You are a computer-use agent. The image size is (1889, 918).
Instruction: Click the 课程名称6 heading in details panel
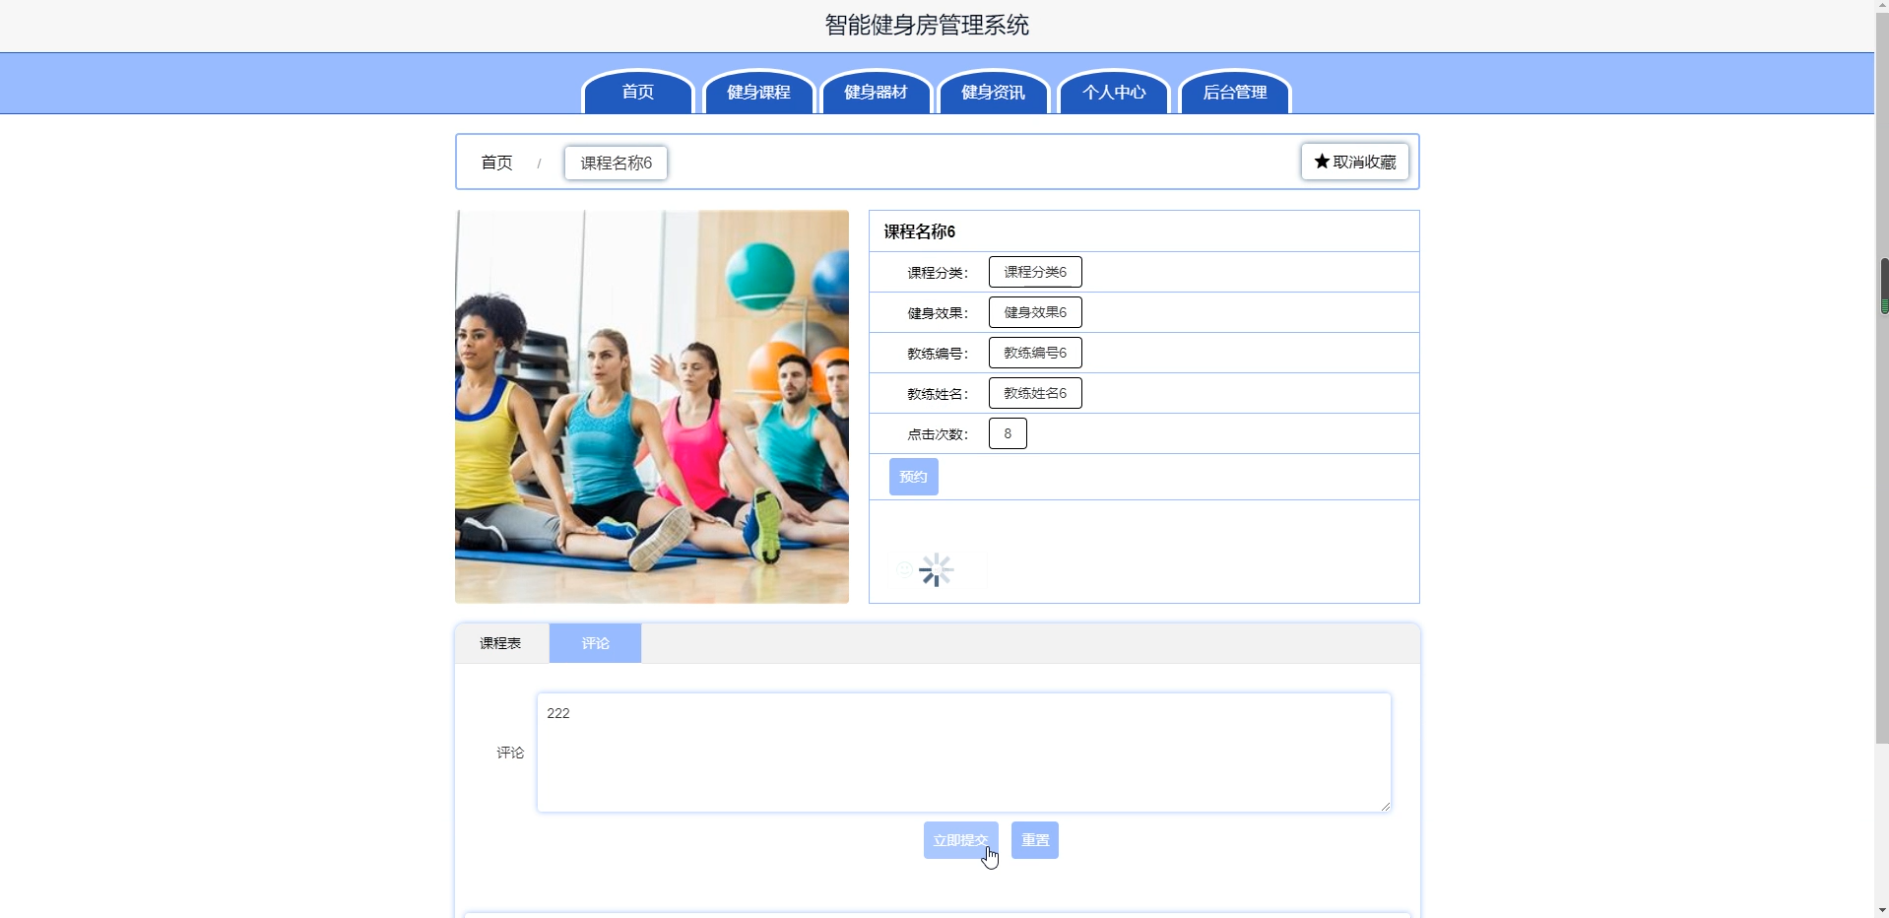click(919, 232)
